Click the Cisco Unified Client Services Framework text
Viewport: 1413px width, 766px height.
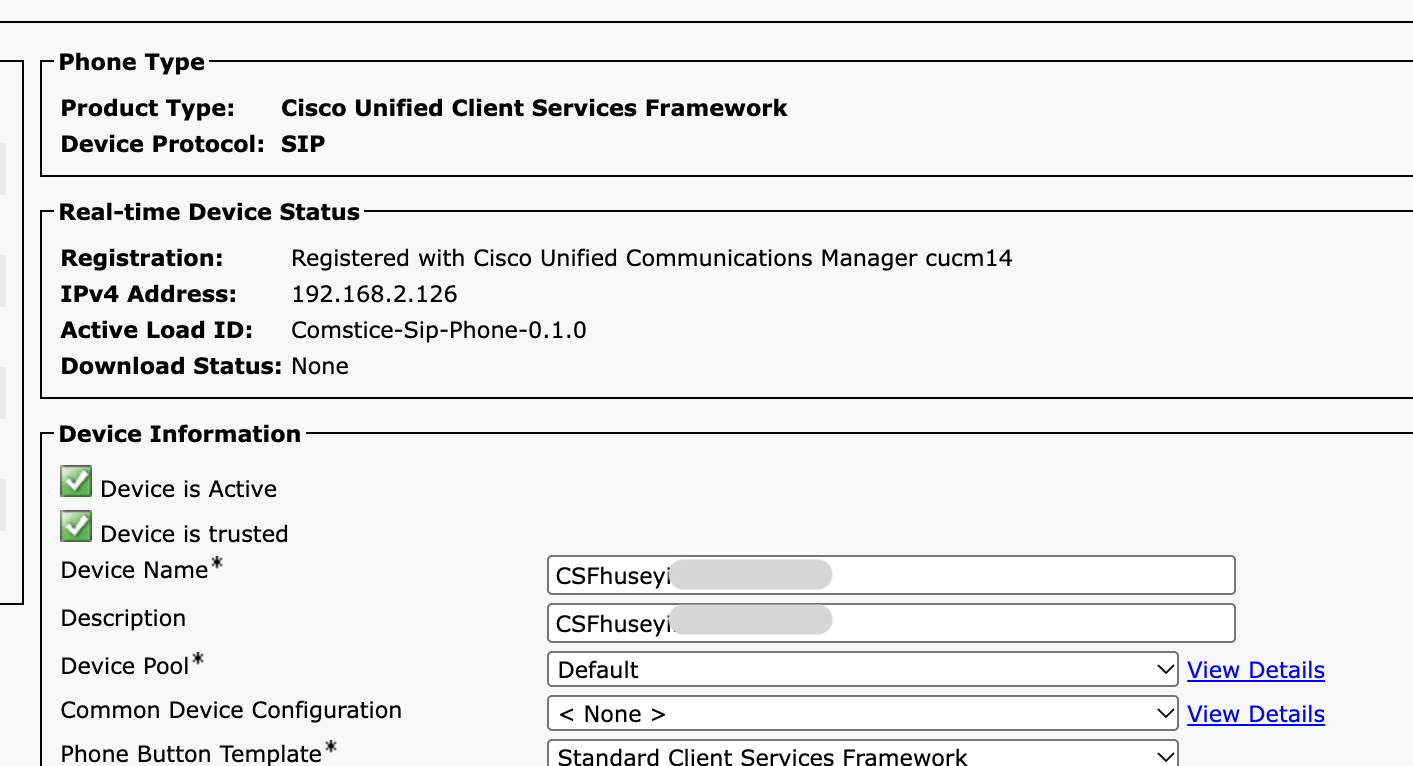tap(534, 108)
